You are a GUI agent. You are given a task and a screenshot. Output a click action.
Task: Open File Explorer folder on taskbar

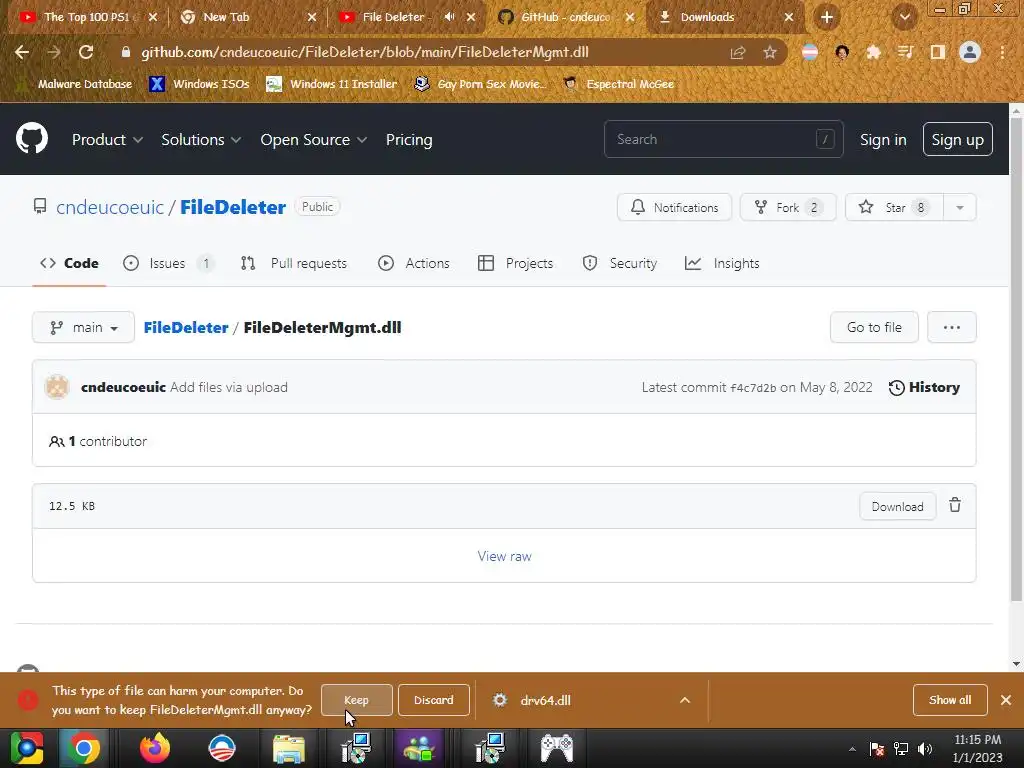(289, 748)
